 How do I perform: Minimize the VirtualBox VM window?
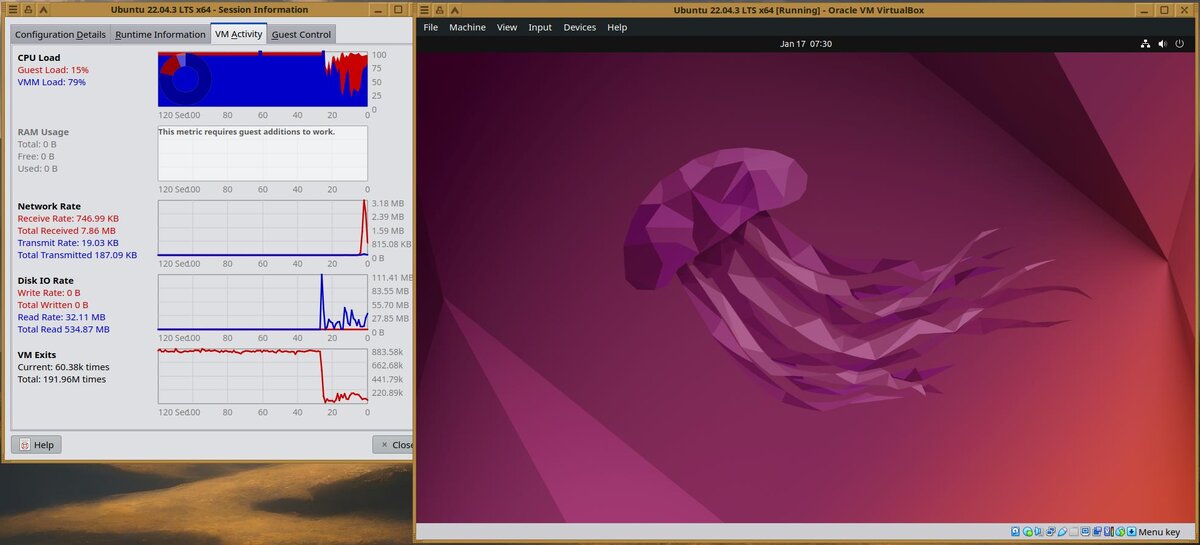(1144, 10)
